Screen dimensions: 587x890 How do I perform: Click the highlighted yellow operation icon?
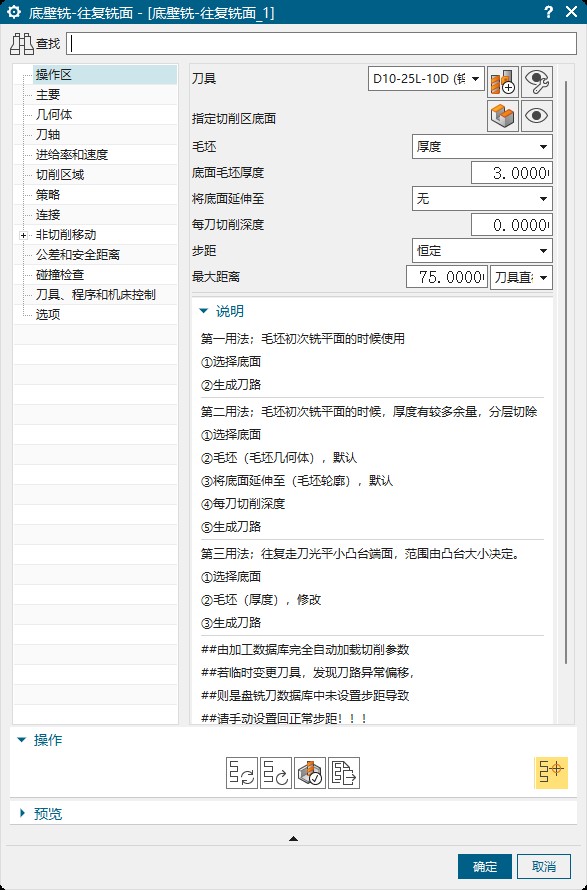551,773
